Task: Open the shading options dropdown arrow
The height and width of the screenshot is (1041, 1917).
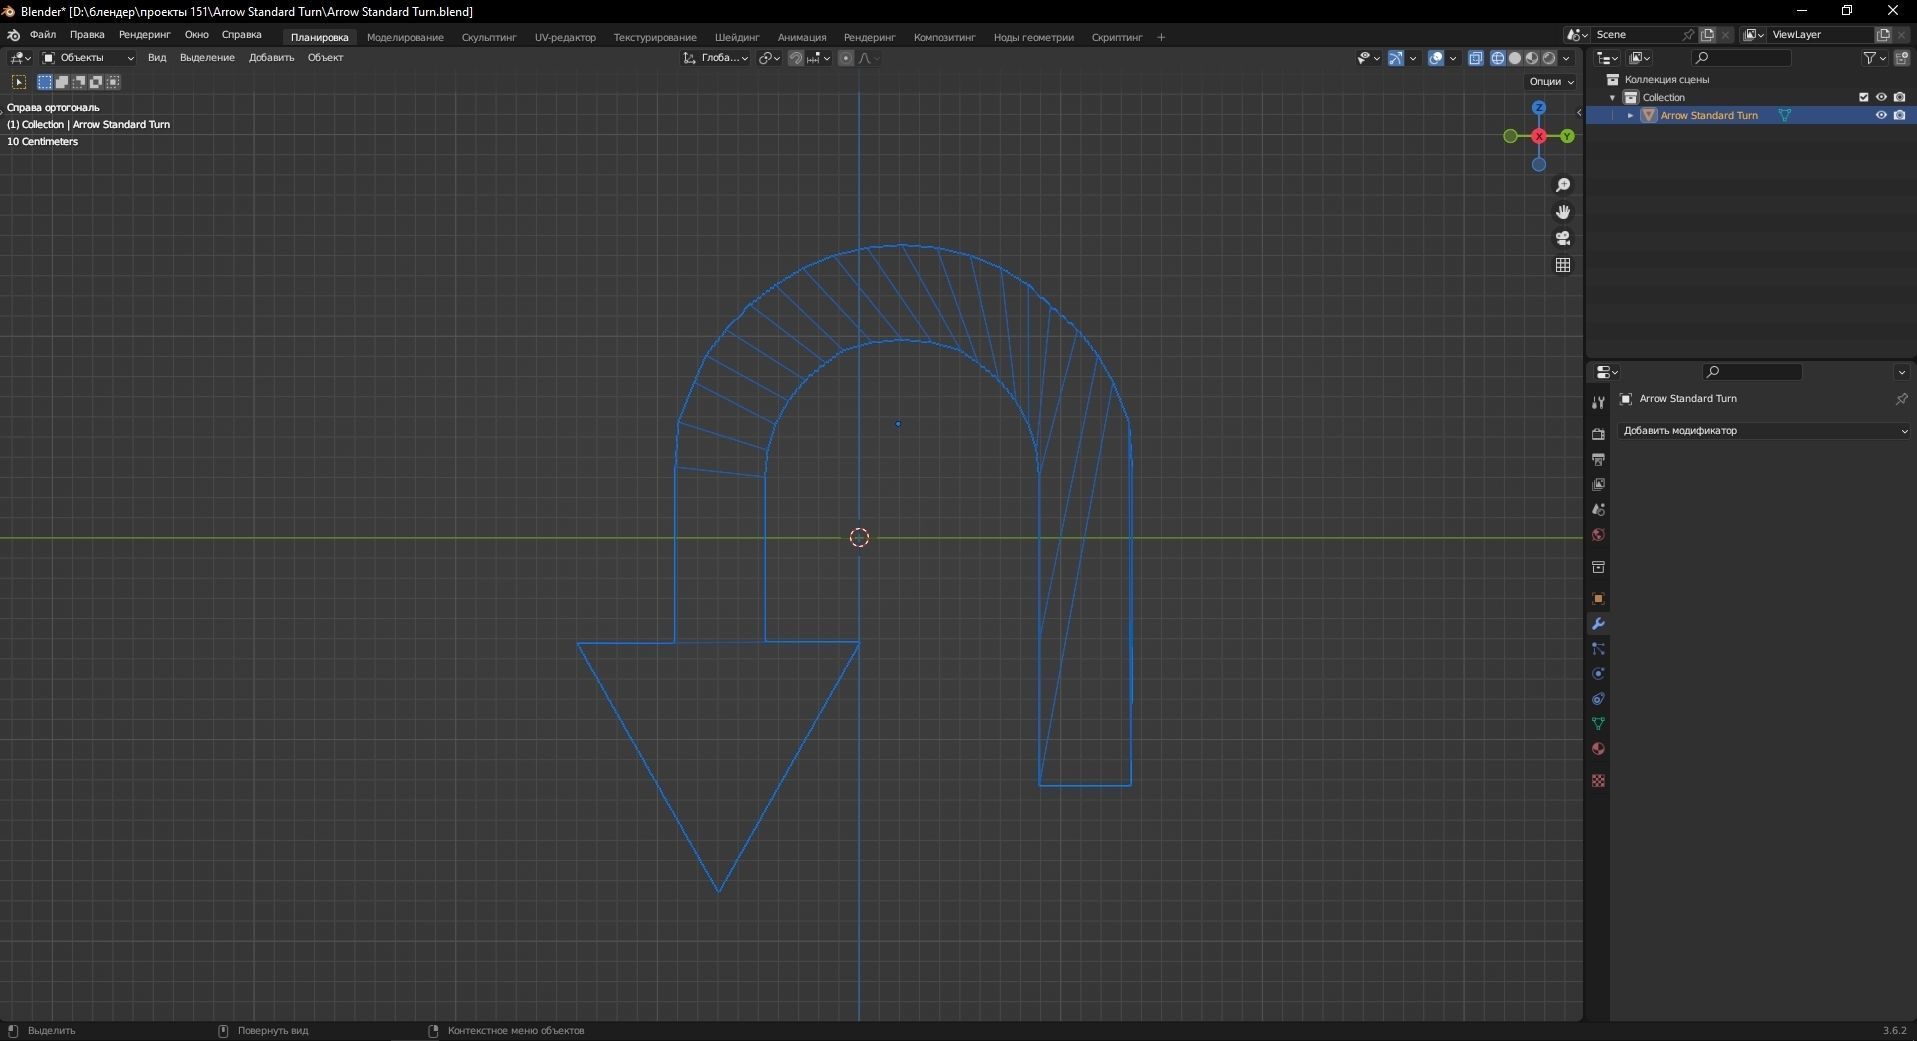Action: [x=1566, y=58]
